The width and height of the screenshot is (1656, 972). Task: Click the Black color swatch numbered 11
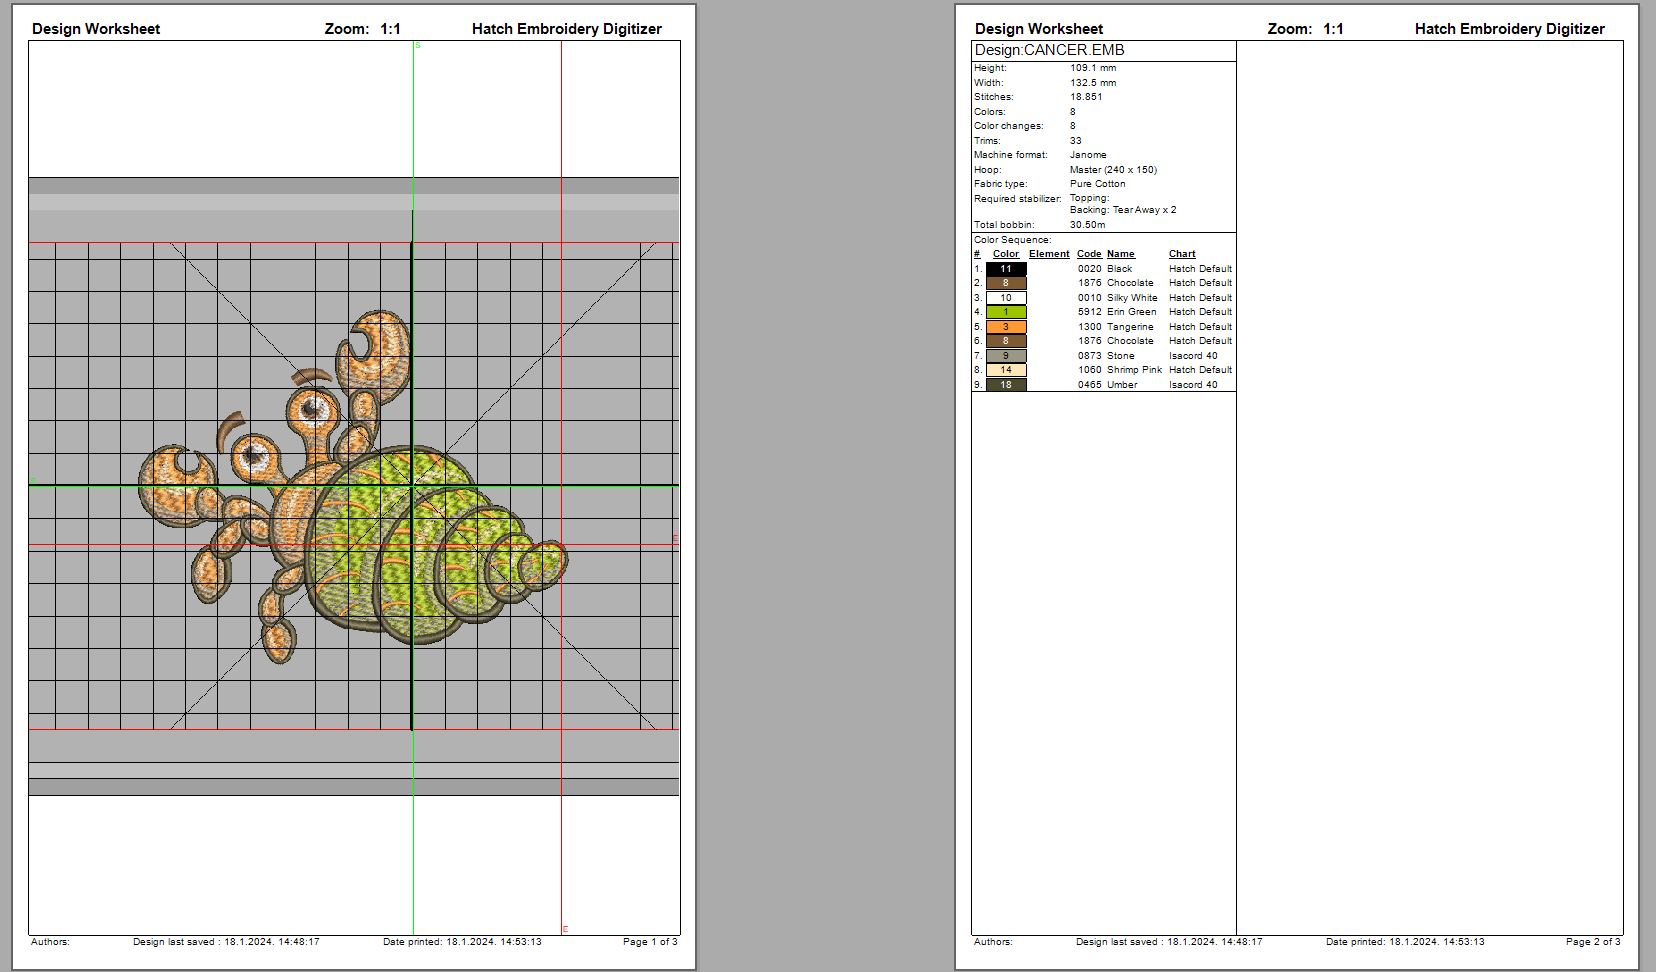[1006, 269]
